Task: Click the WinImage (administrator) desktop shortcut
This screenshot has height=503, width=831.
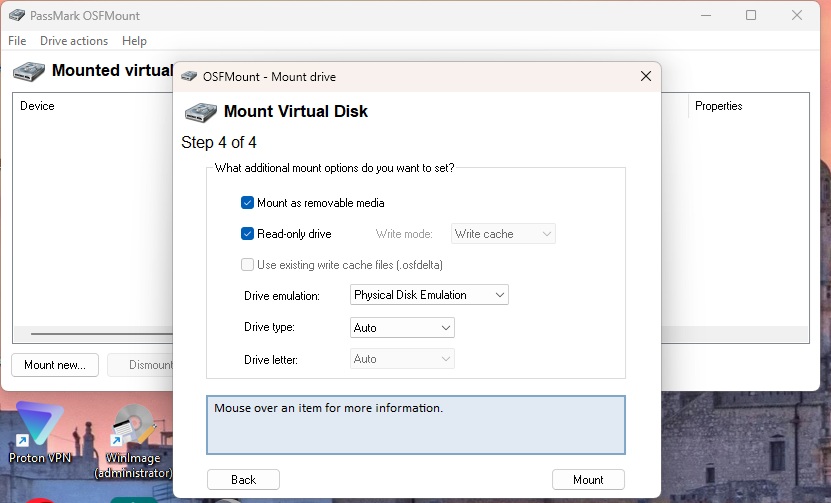Action: 133,443
